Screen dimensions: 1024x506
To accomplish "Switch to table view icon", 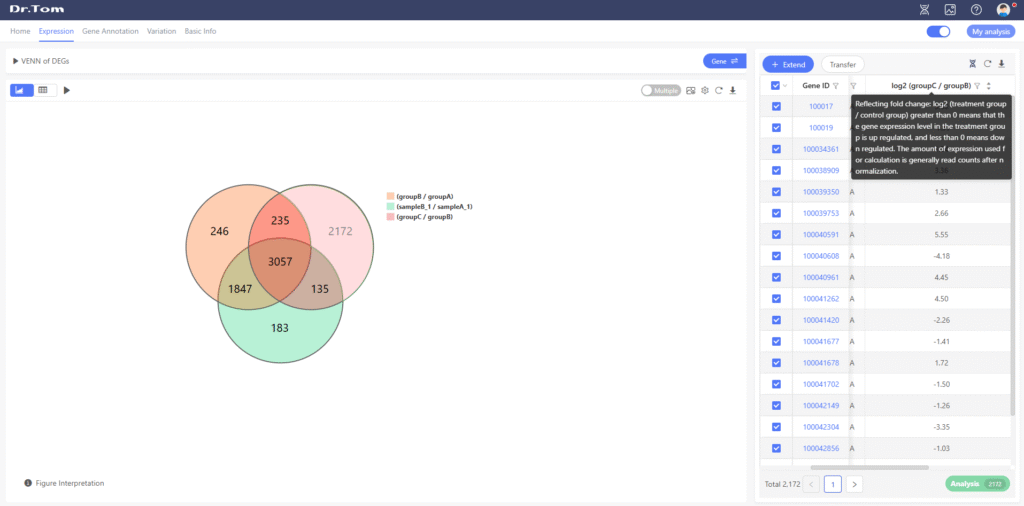I will click(x=43, y=90).
